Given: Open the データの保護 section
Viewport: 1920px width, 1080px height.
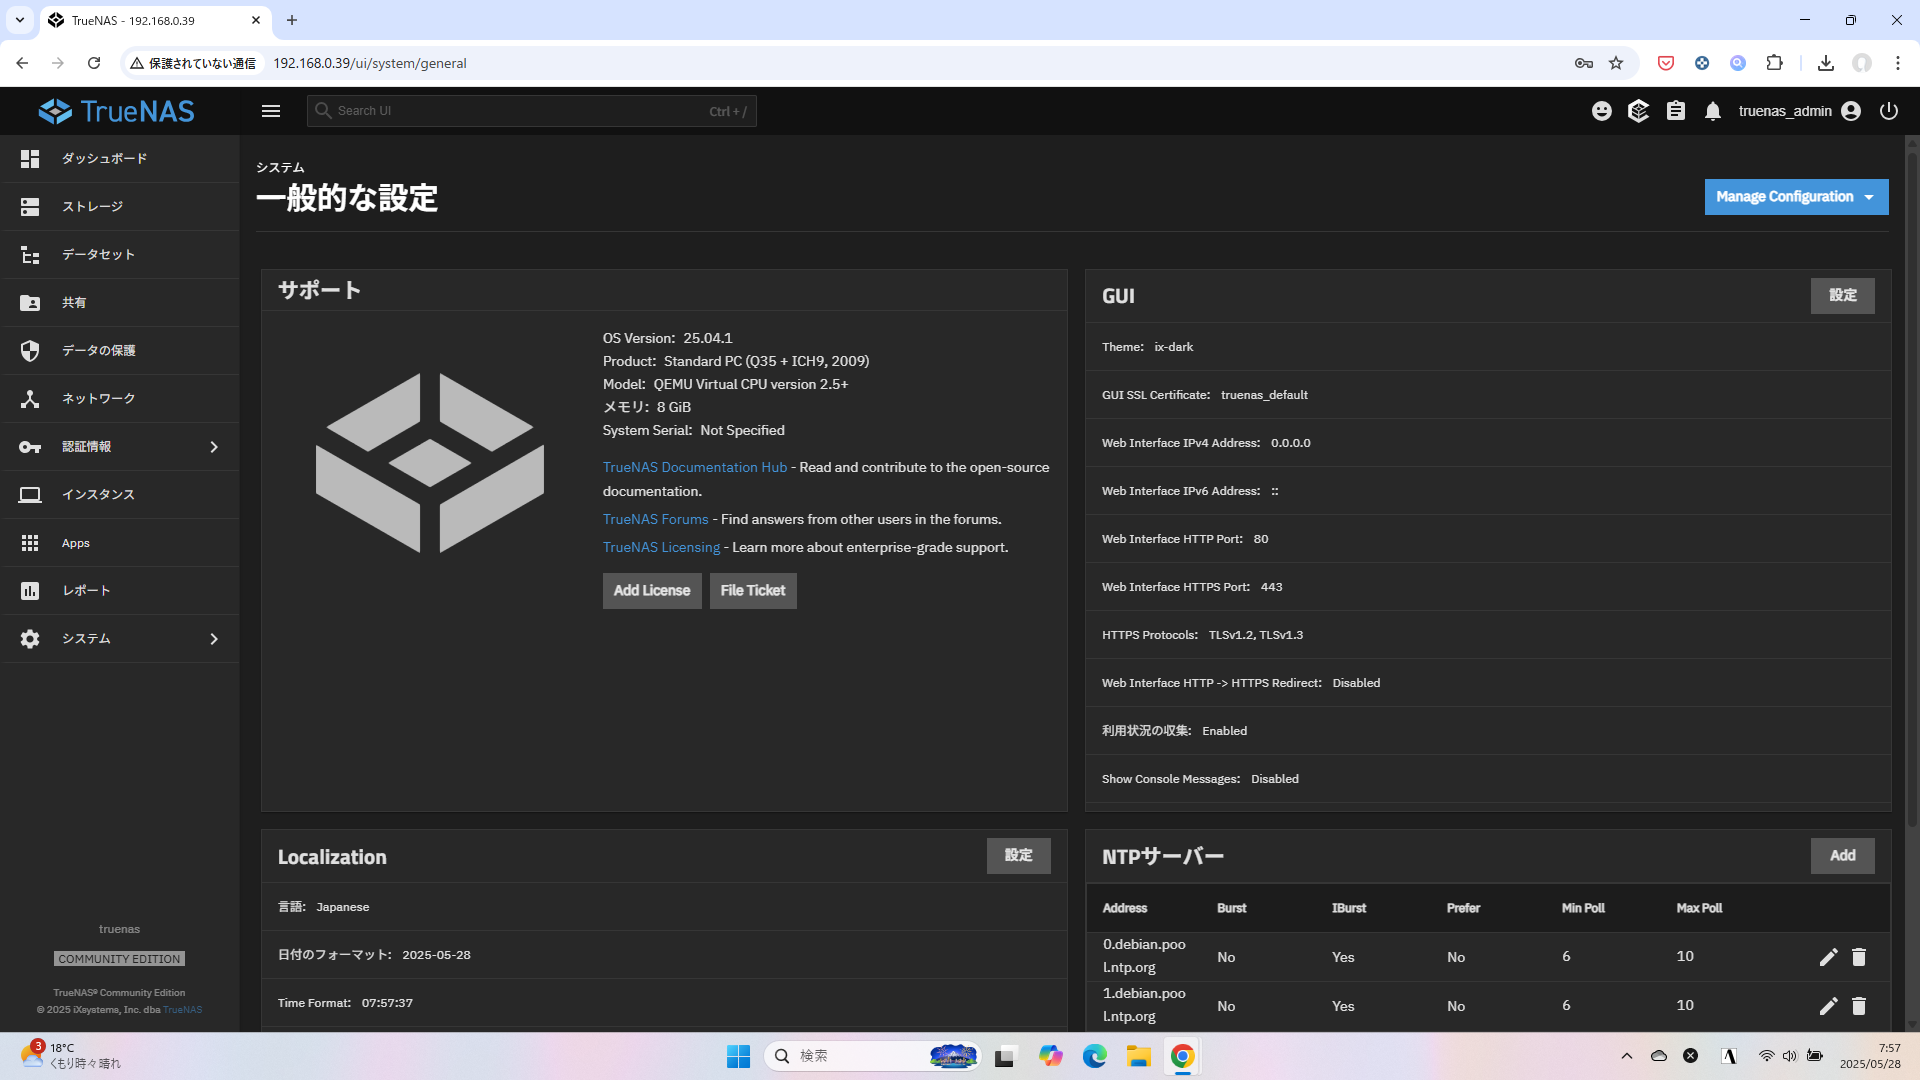Looking at the screenshot, I should [x=119, y=350].
